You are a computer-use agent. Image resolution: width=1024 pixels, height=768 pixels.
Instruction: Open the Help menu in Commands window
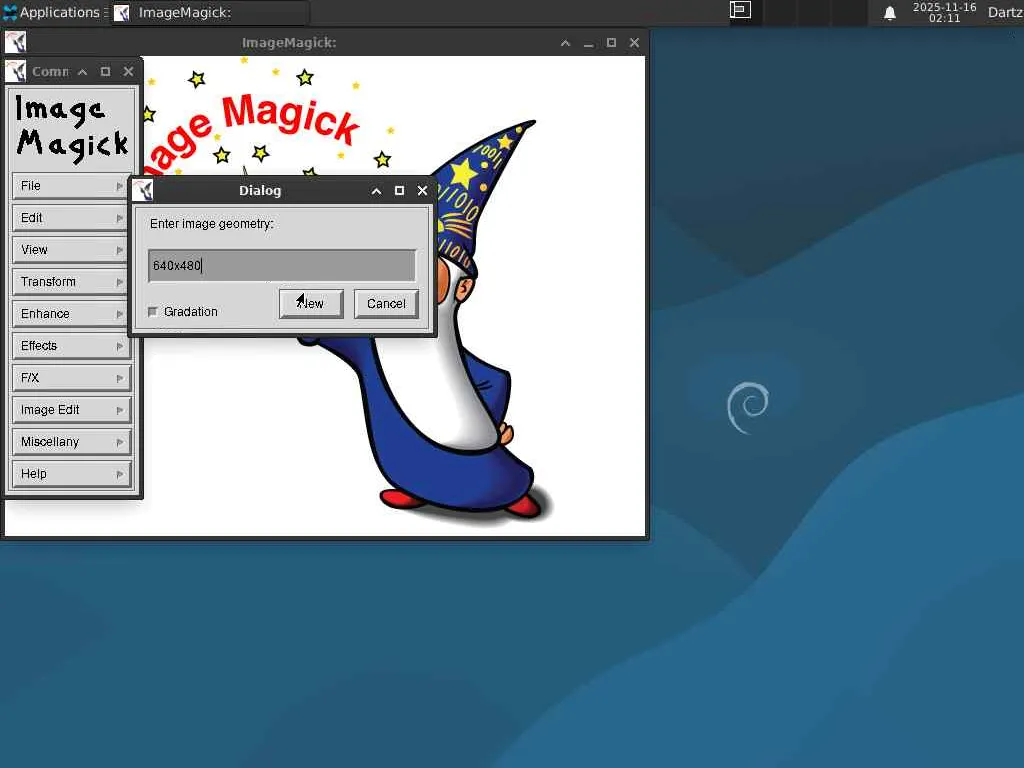(72, 474)
